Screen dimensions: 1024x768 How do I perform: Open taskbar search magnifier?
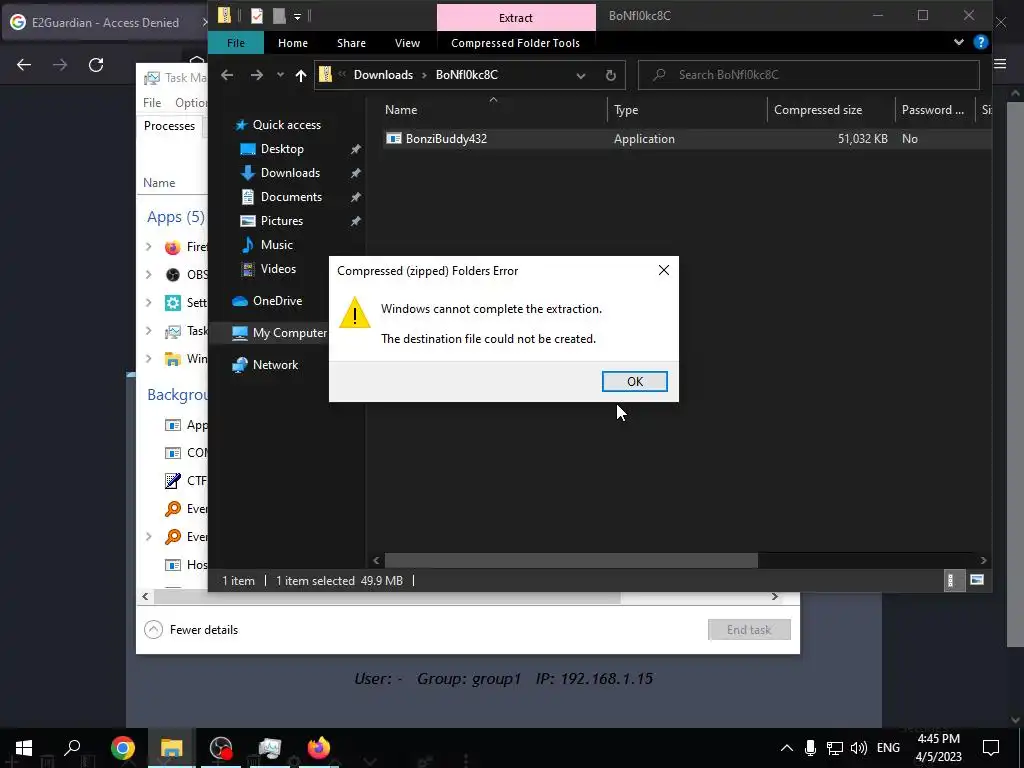(x=72, y=748)
